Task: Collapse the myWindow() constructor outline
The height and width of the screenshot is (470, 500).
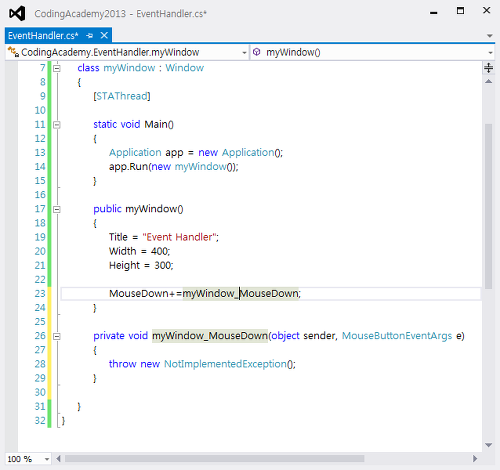Action: (57, 209)
